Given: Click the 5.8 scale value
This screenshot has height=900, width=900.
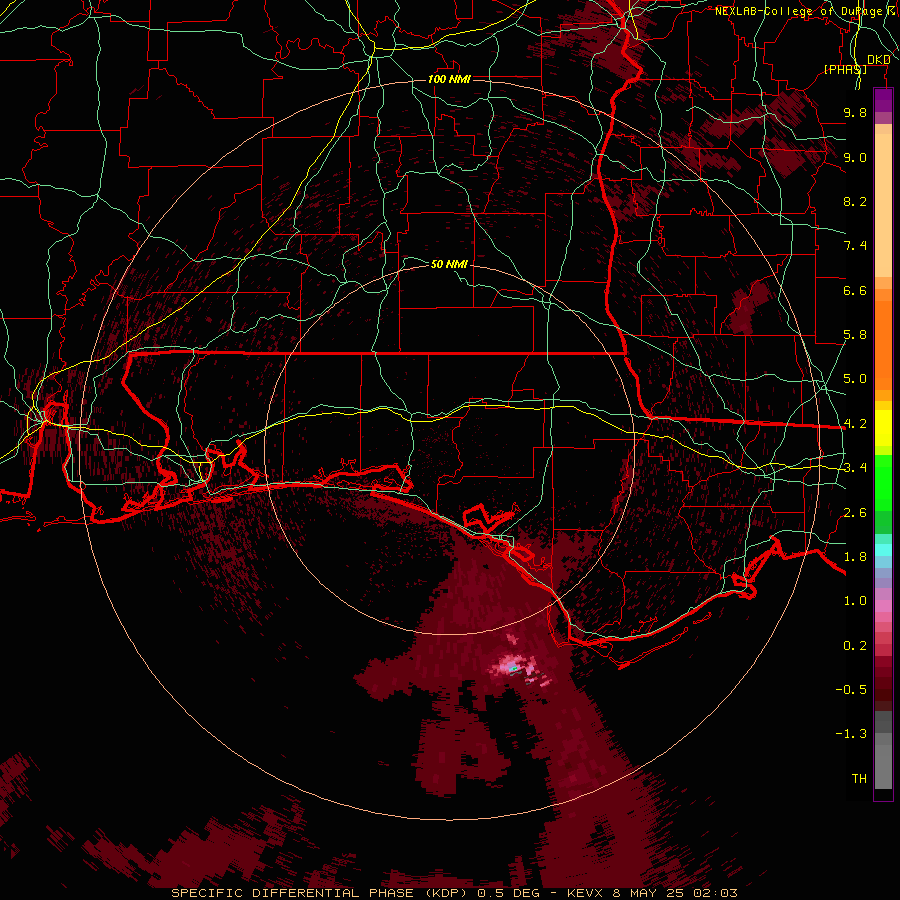Looking at the screenshot, I should [x=855, y=335].
